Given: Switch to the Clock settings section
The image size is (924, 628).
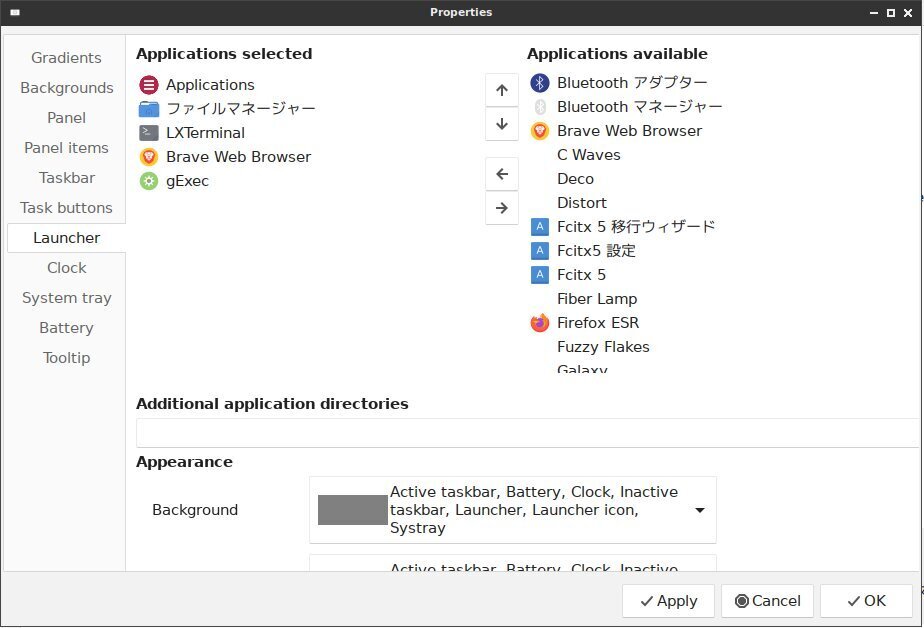Looking at the screenshot, I should pos(66,267).
